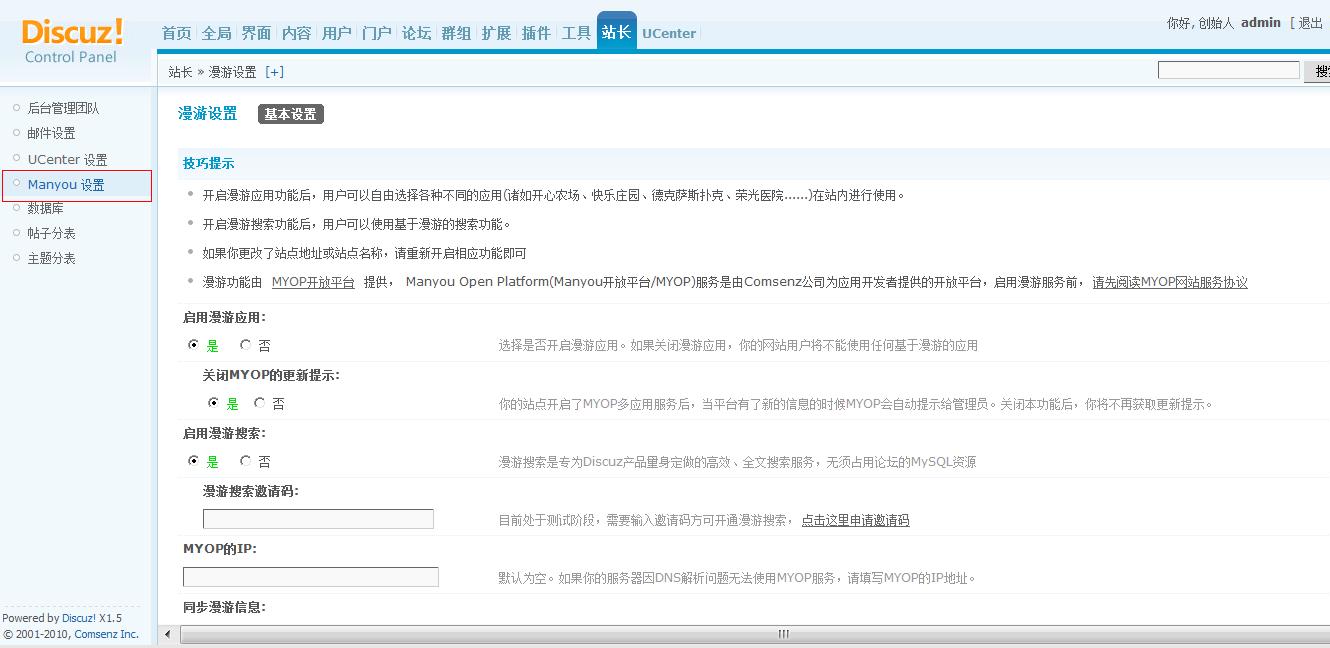Focus the top-right search box
The image size is (1330, 648).
1229,70
